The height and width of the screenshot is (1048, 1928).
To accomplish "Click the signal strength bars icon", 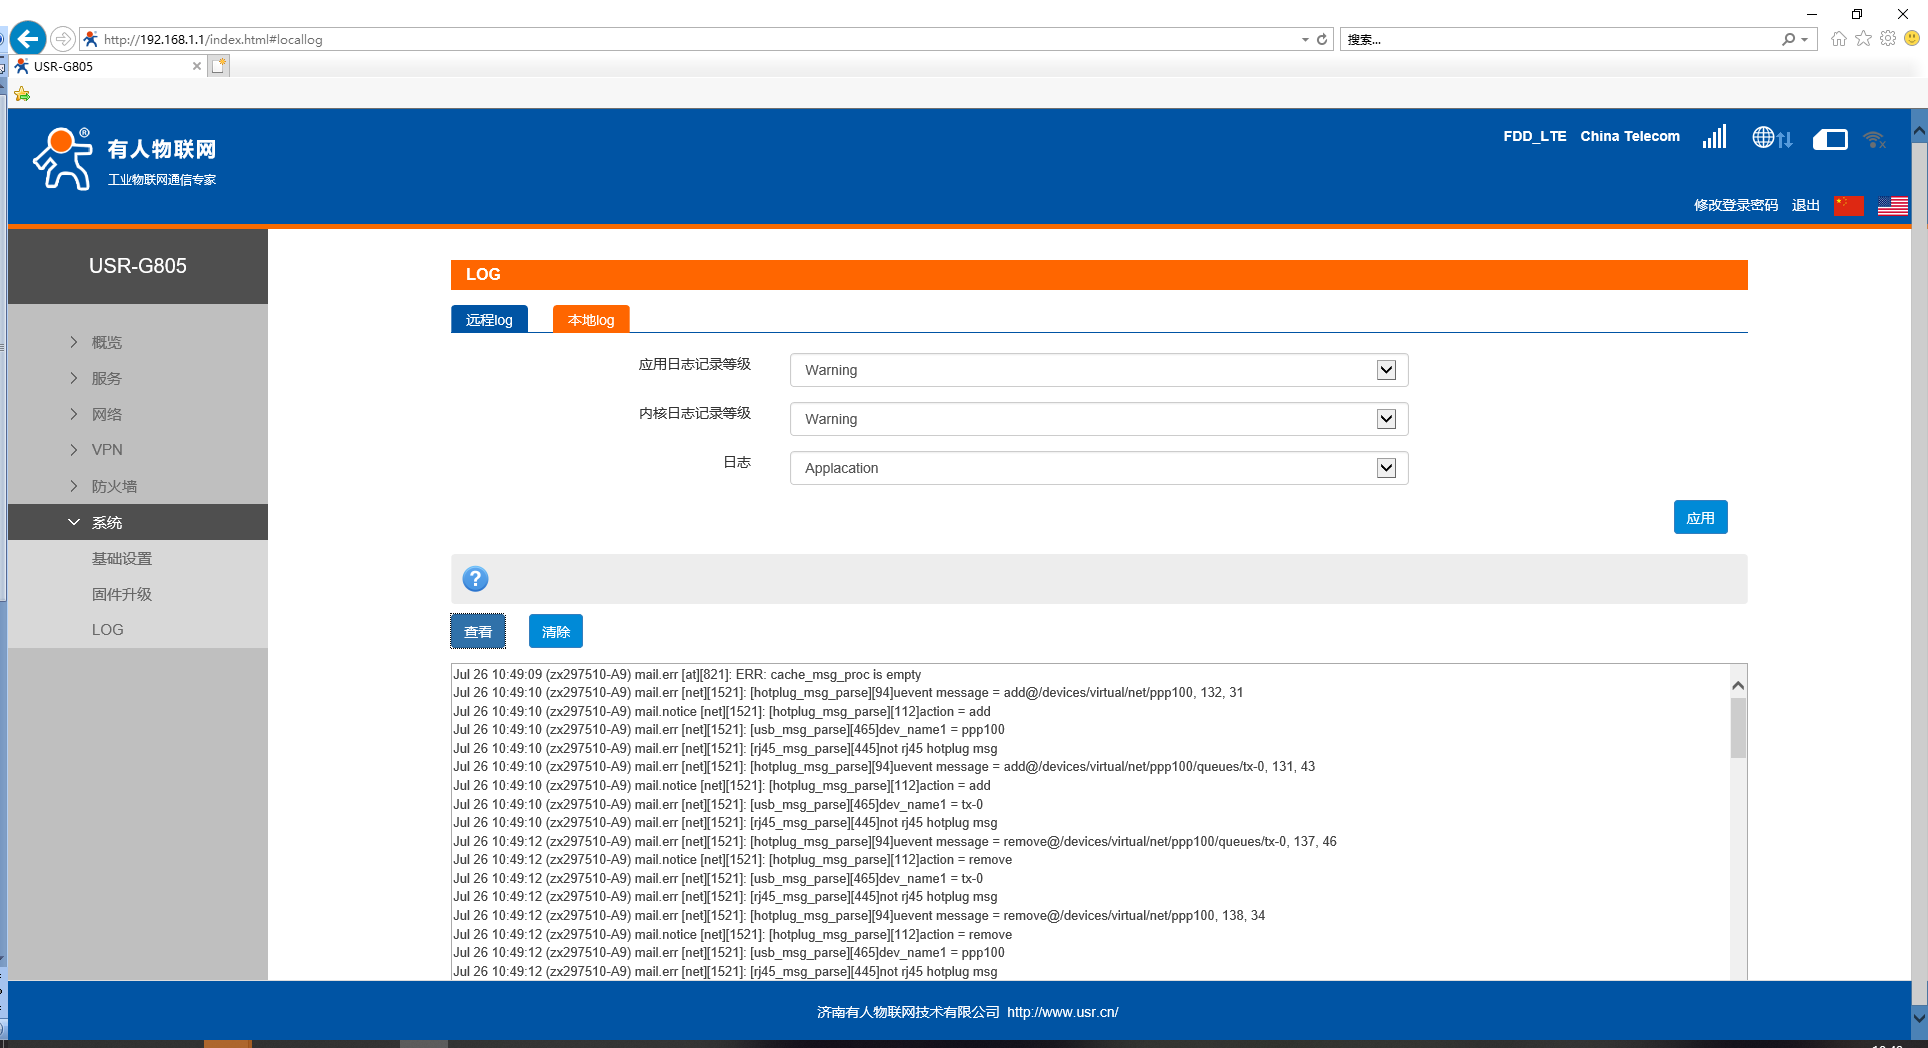I will 1714,137.
